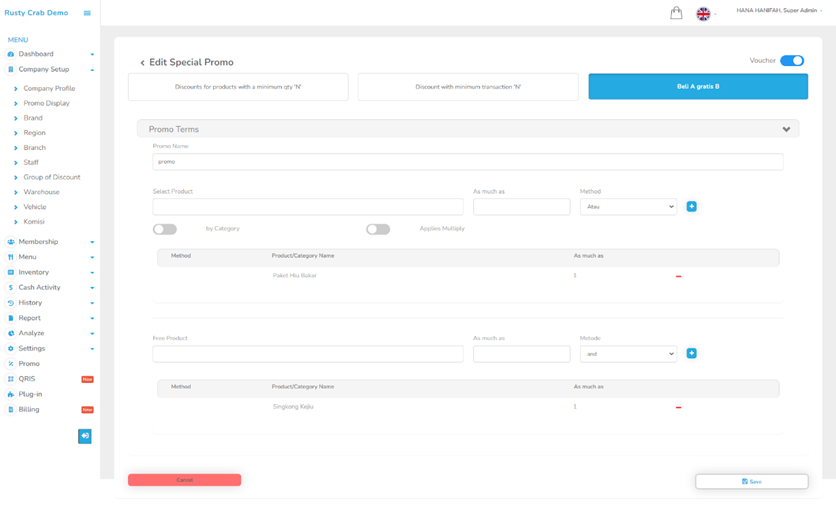Open the shopping bag icon in header
The width and height of the screenshot is (836, 507).
tap(676, 13)
